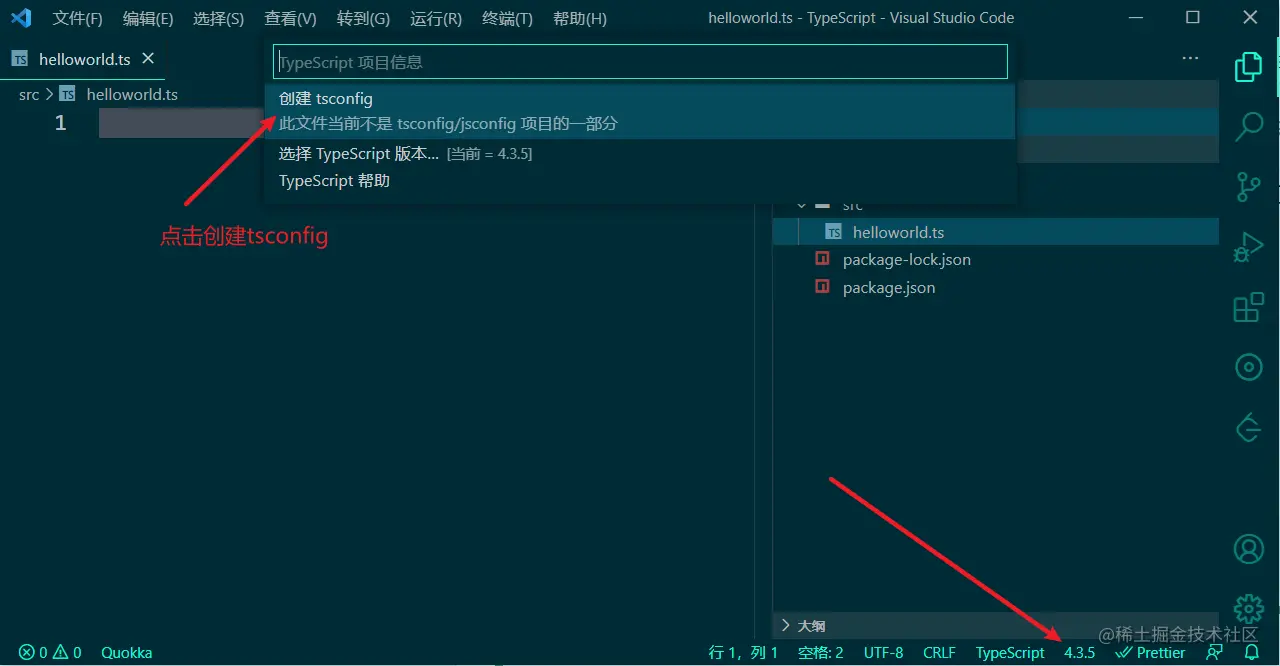Open the Extensions view icon
This screenshot has width=1280, height=666.
tap(1248, 307)
